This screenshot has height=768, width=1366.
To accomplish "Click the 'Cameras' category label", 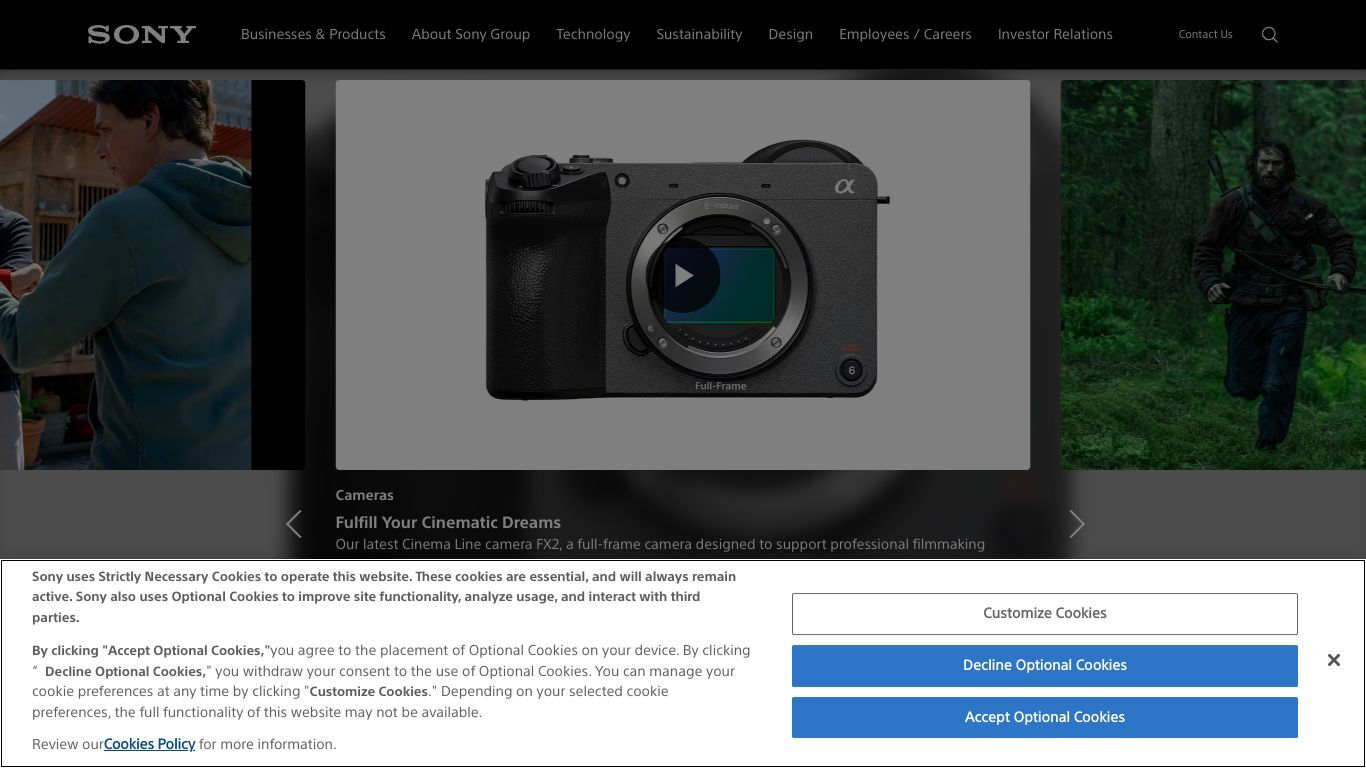I will 364,495.
